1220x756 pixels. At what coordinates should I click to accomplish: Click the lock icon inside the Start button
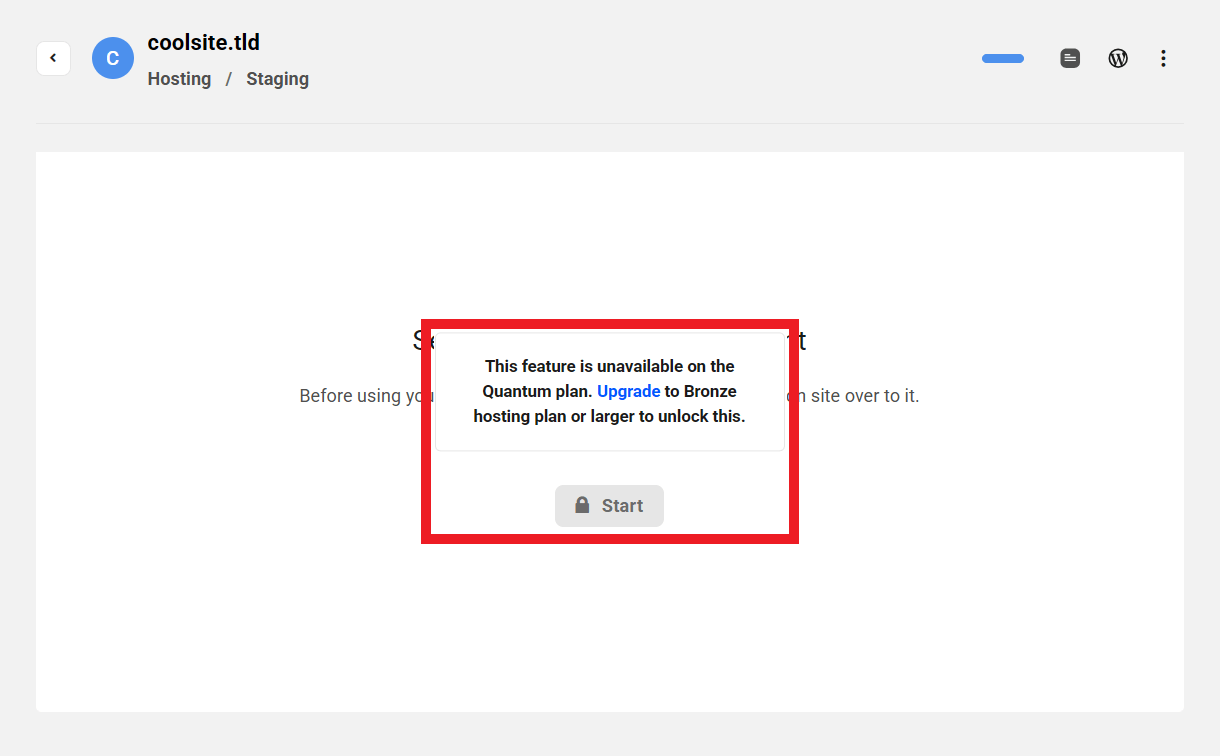point(583,505)
